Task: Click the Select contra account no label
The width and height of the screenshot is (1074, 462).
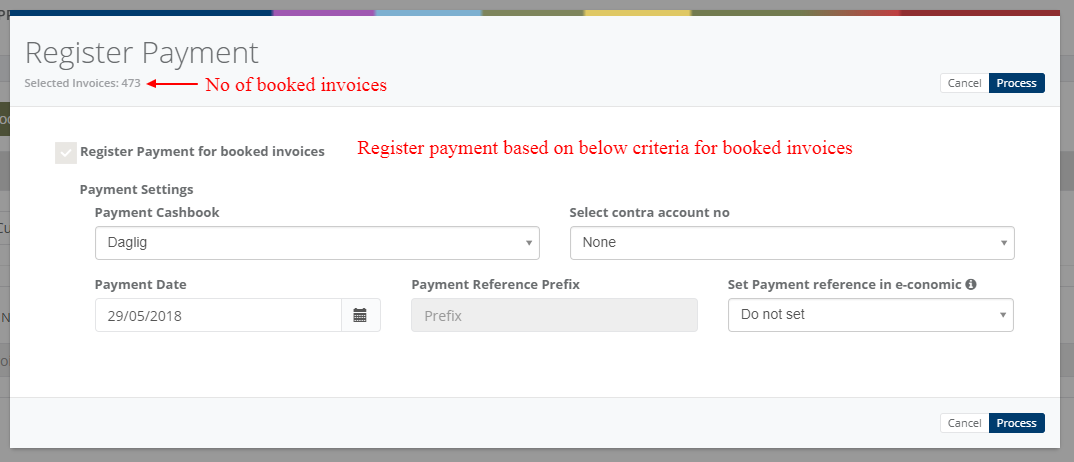Action: [649, 213]
